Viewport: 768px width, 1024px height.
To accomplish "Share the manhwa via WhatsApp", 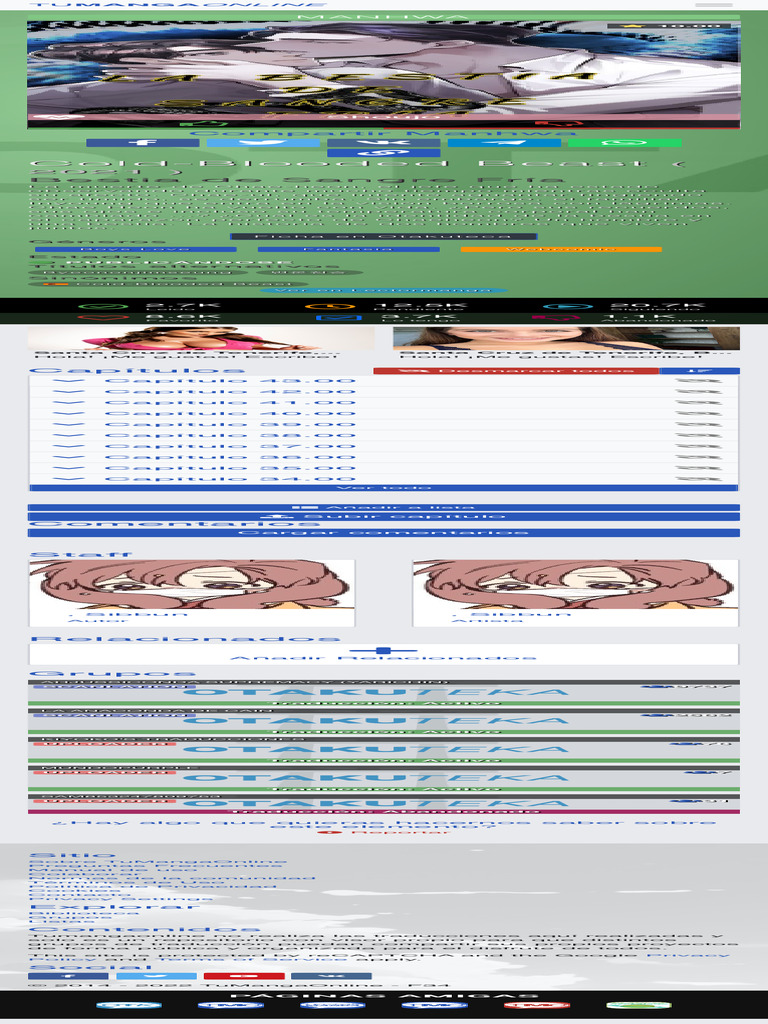I will (x=624, y=143).
